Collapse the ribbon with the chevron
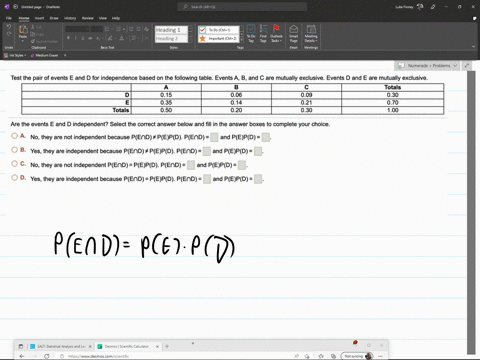Screen dimensions: 480x360 (x=474, y=47)
